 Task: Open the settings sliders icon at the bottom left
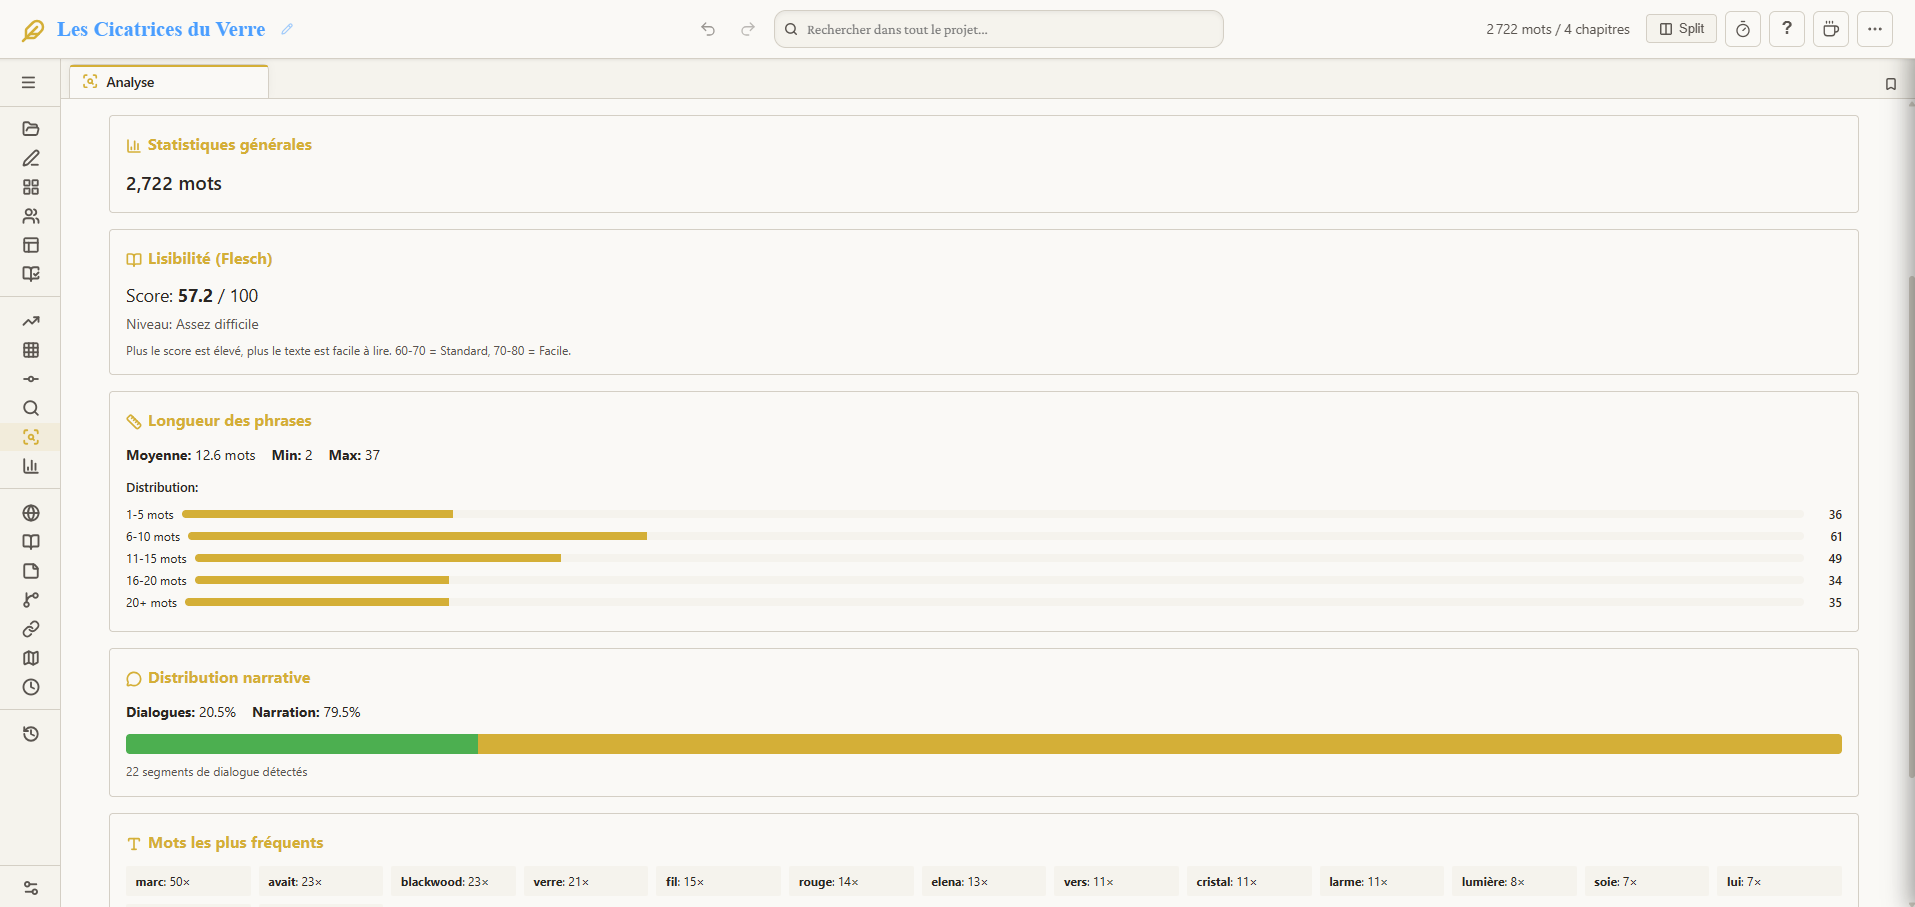click(x=31, y=888)
